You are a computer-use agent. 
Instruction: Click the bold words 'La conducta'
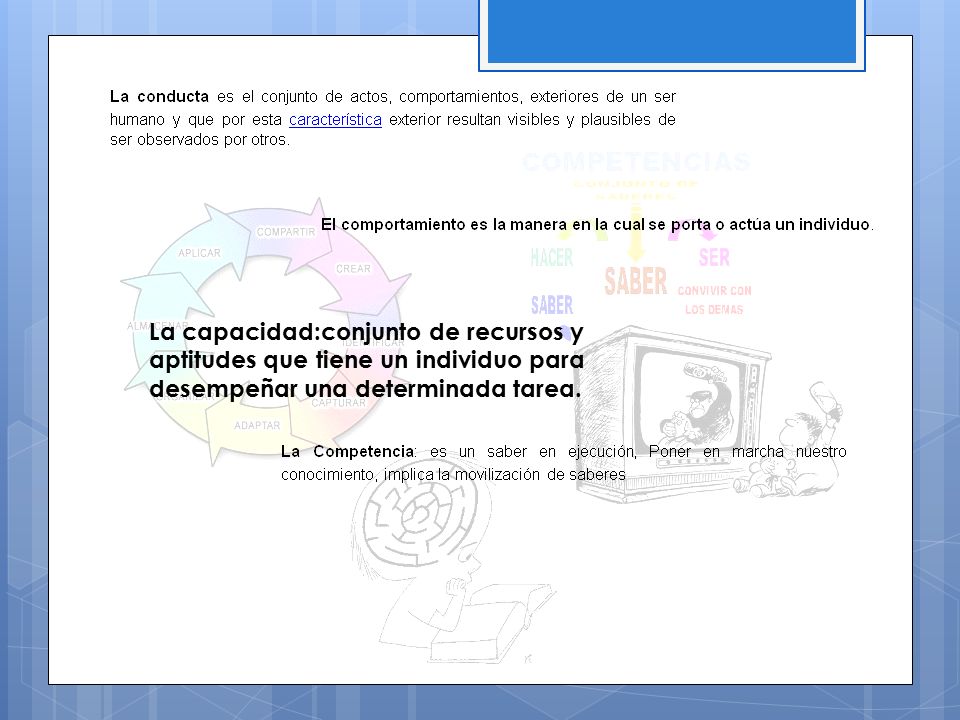point(159,97)
